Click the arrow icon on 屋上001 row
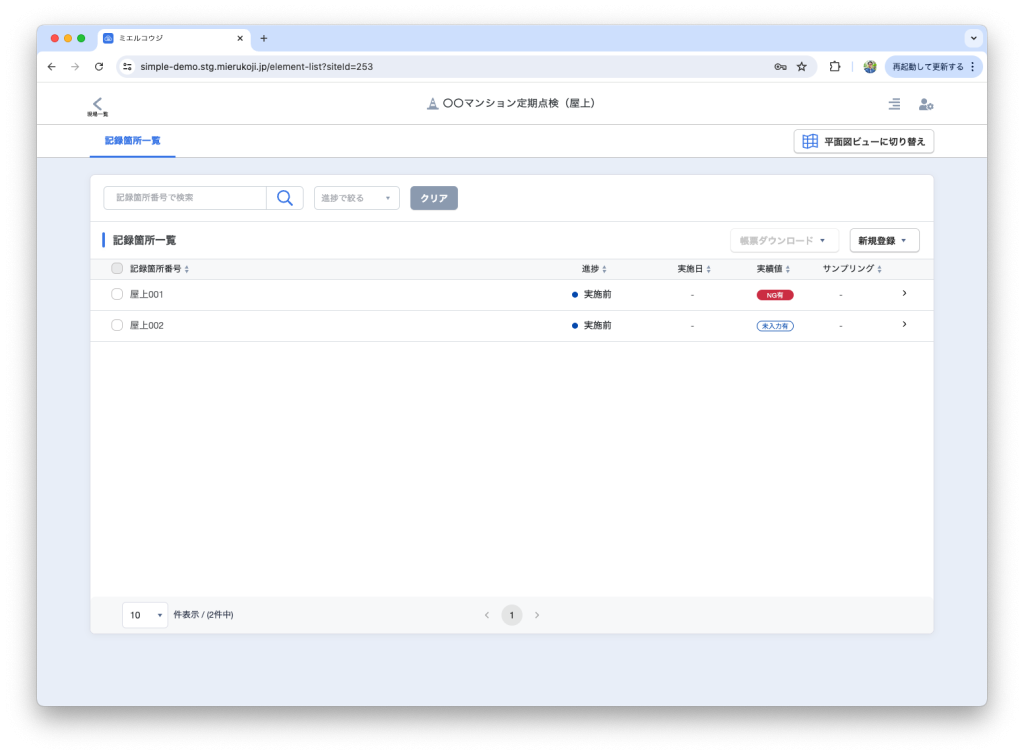1024x755 pixels. tap(904, 294)
